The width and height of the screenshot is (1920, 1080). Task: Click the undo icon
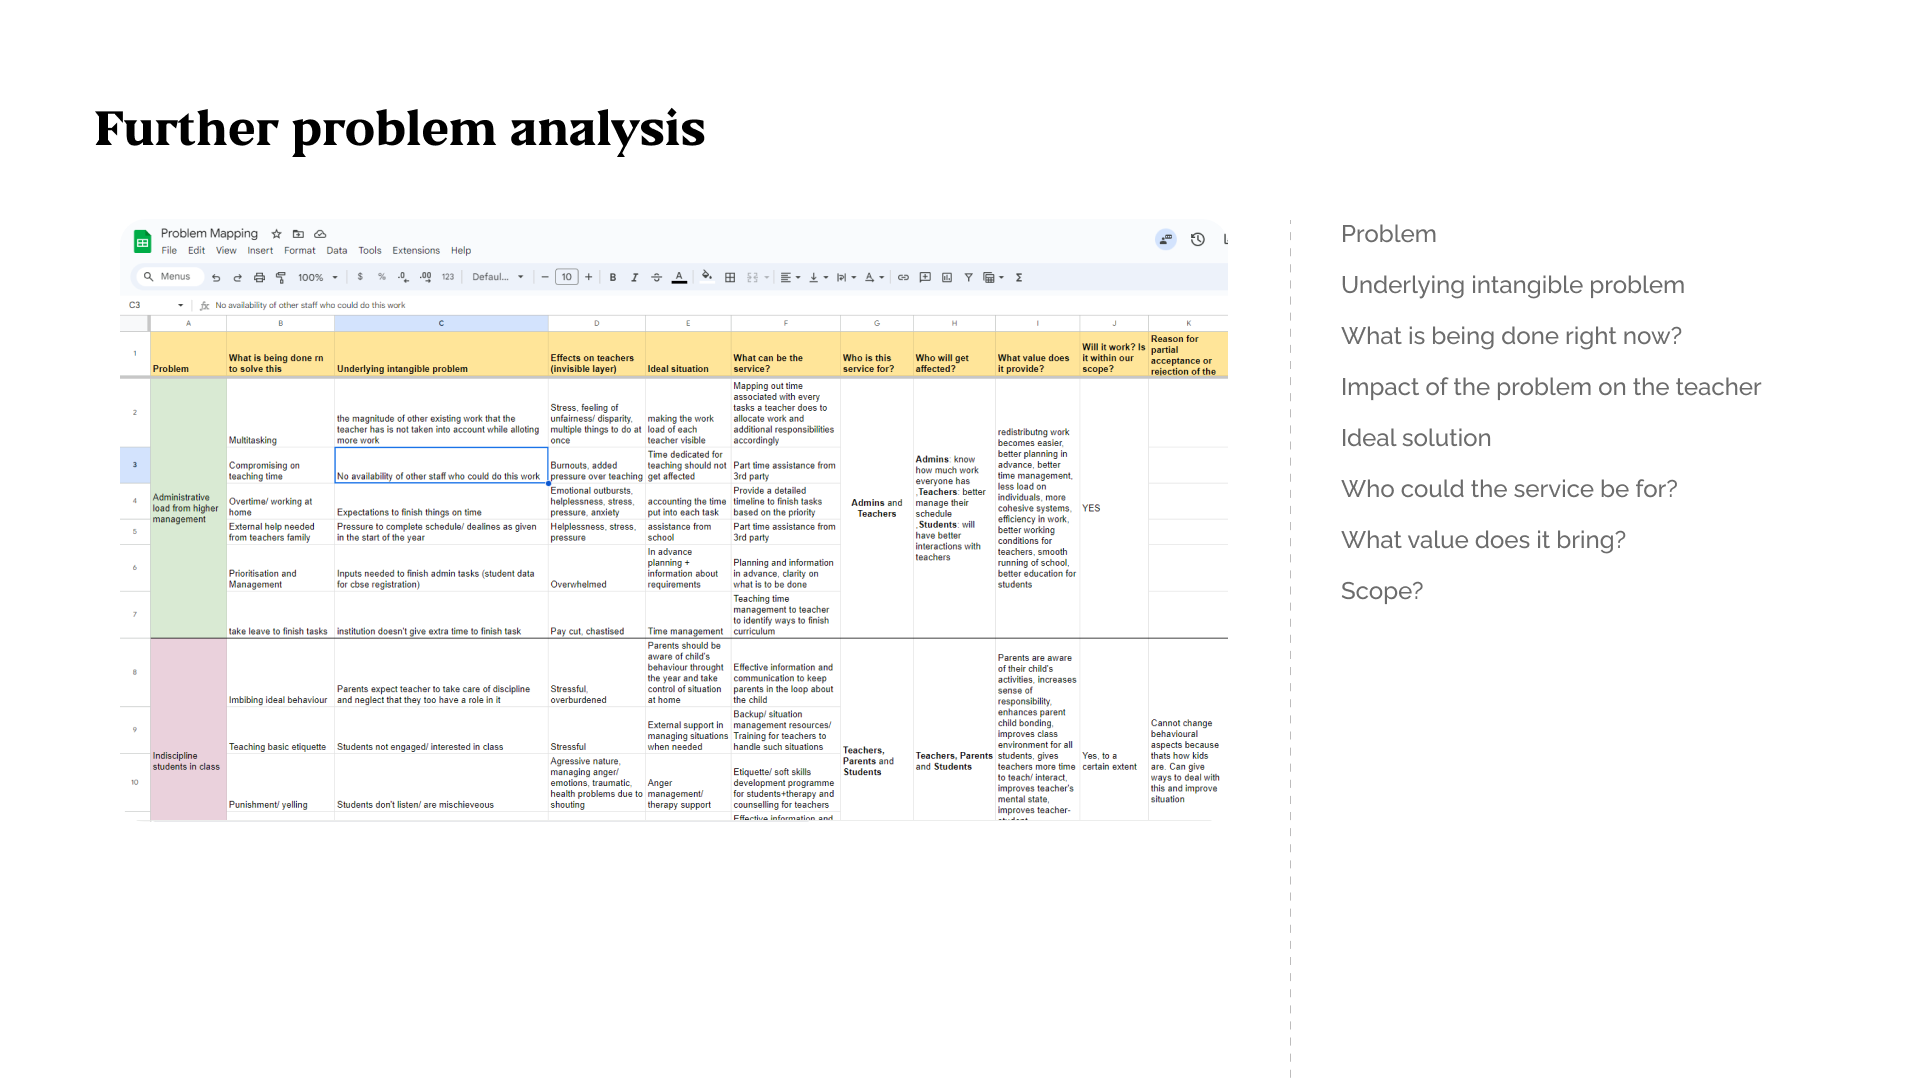pyautogui.click(x=216, y=278)
